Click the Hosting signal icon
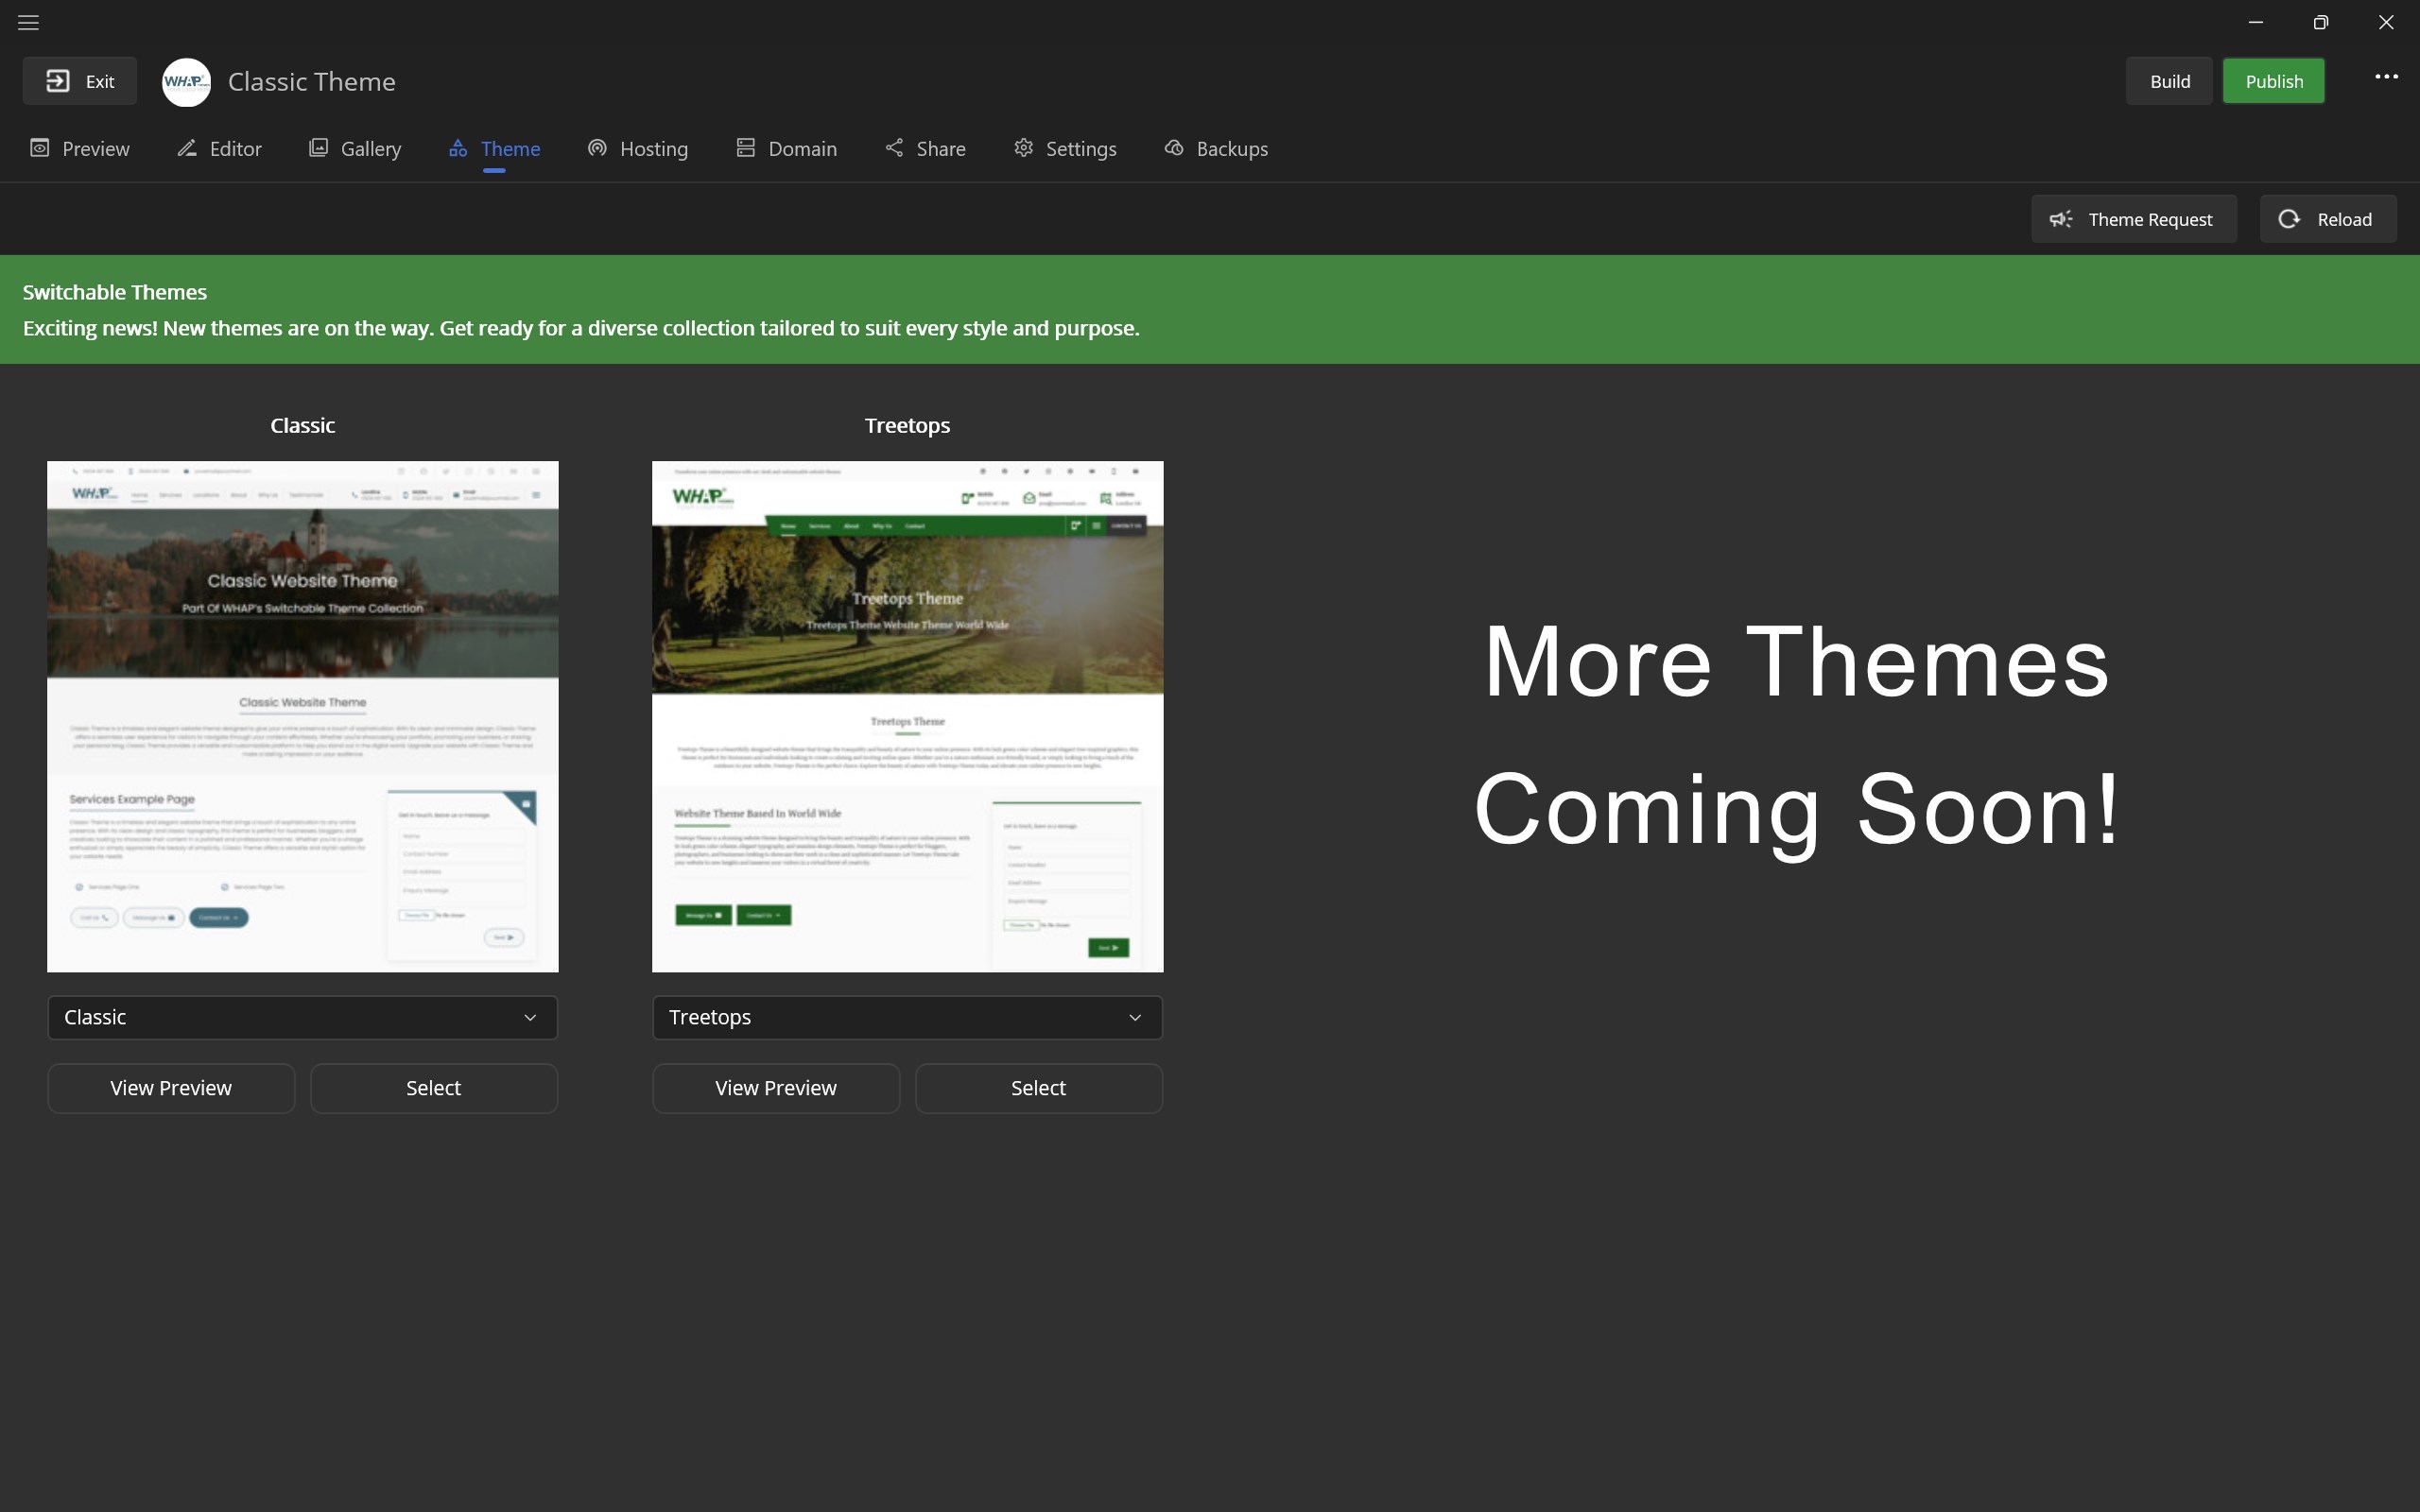 pos(597,148)
